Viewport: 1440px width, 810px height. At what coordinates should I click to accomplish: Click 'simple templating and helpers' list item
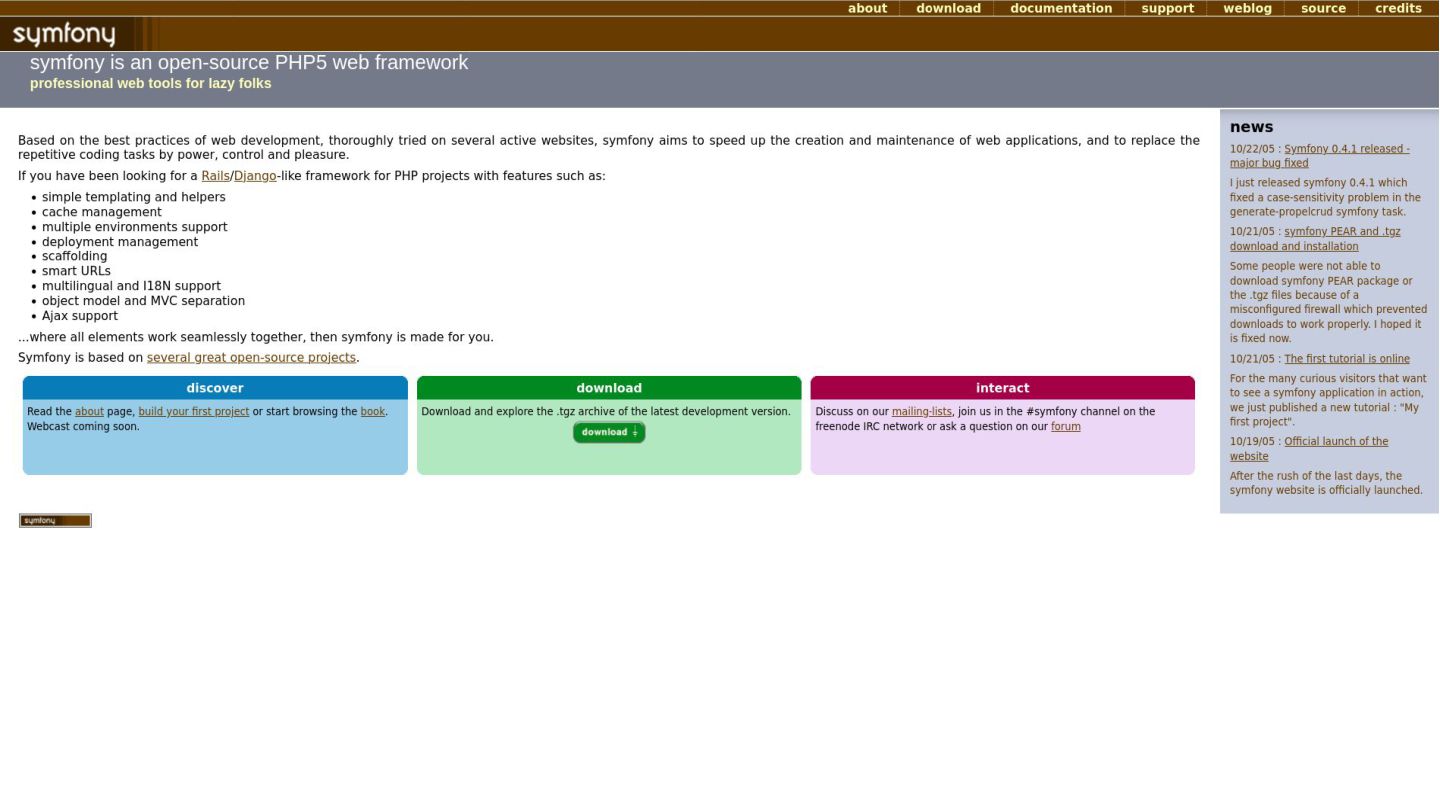coord(133,197)
